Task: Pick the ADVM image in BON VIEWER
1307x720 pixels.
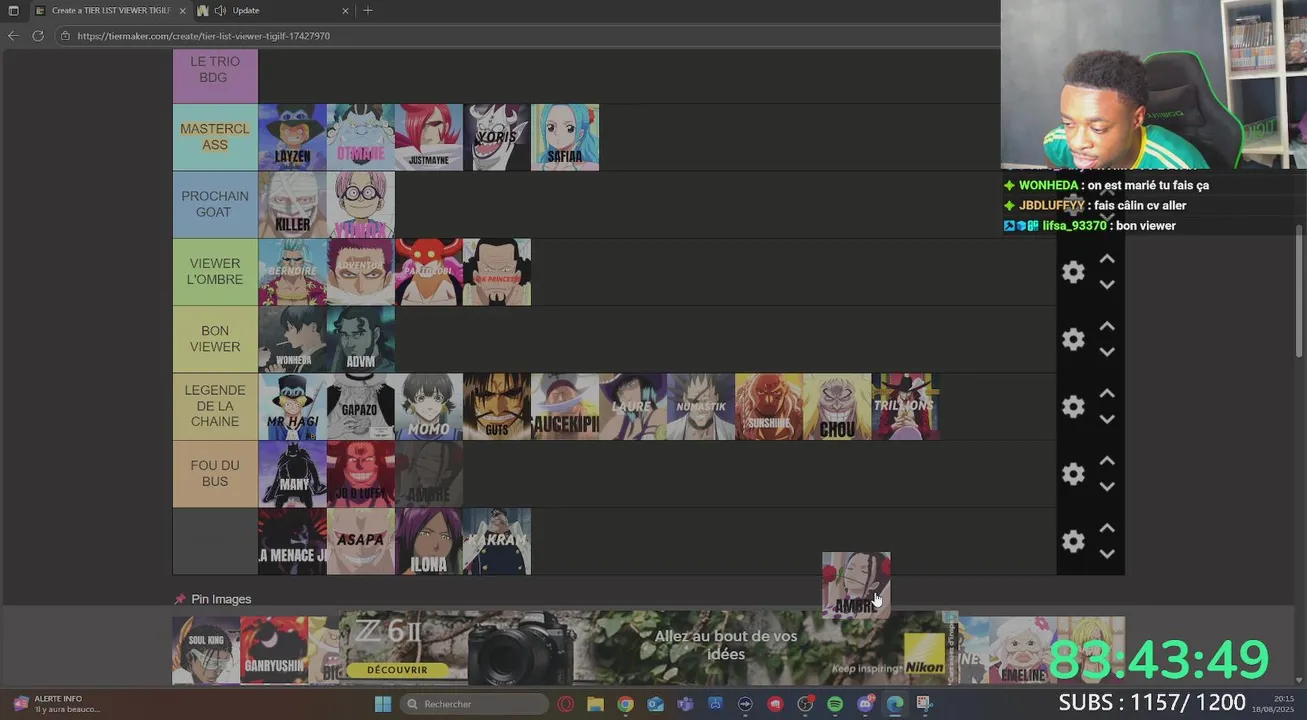Action: [361, 339]
